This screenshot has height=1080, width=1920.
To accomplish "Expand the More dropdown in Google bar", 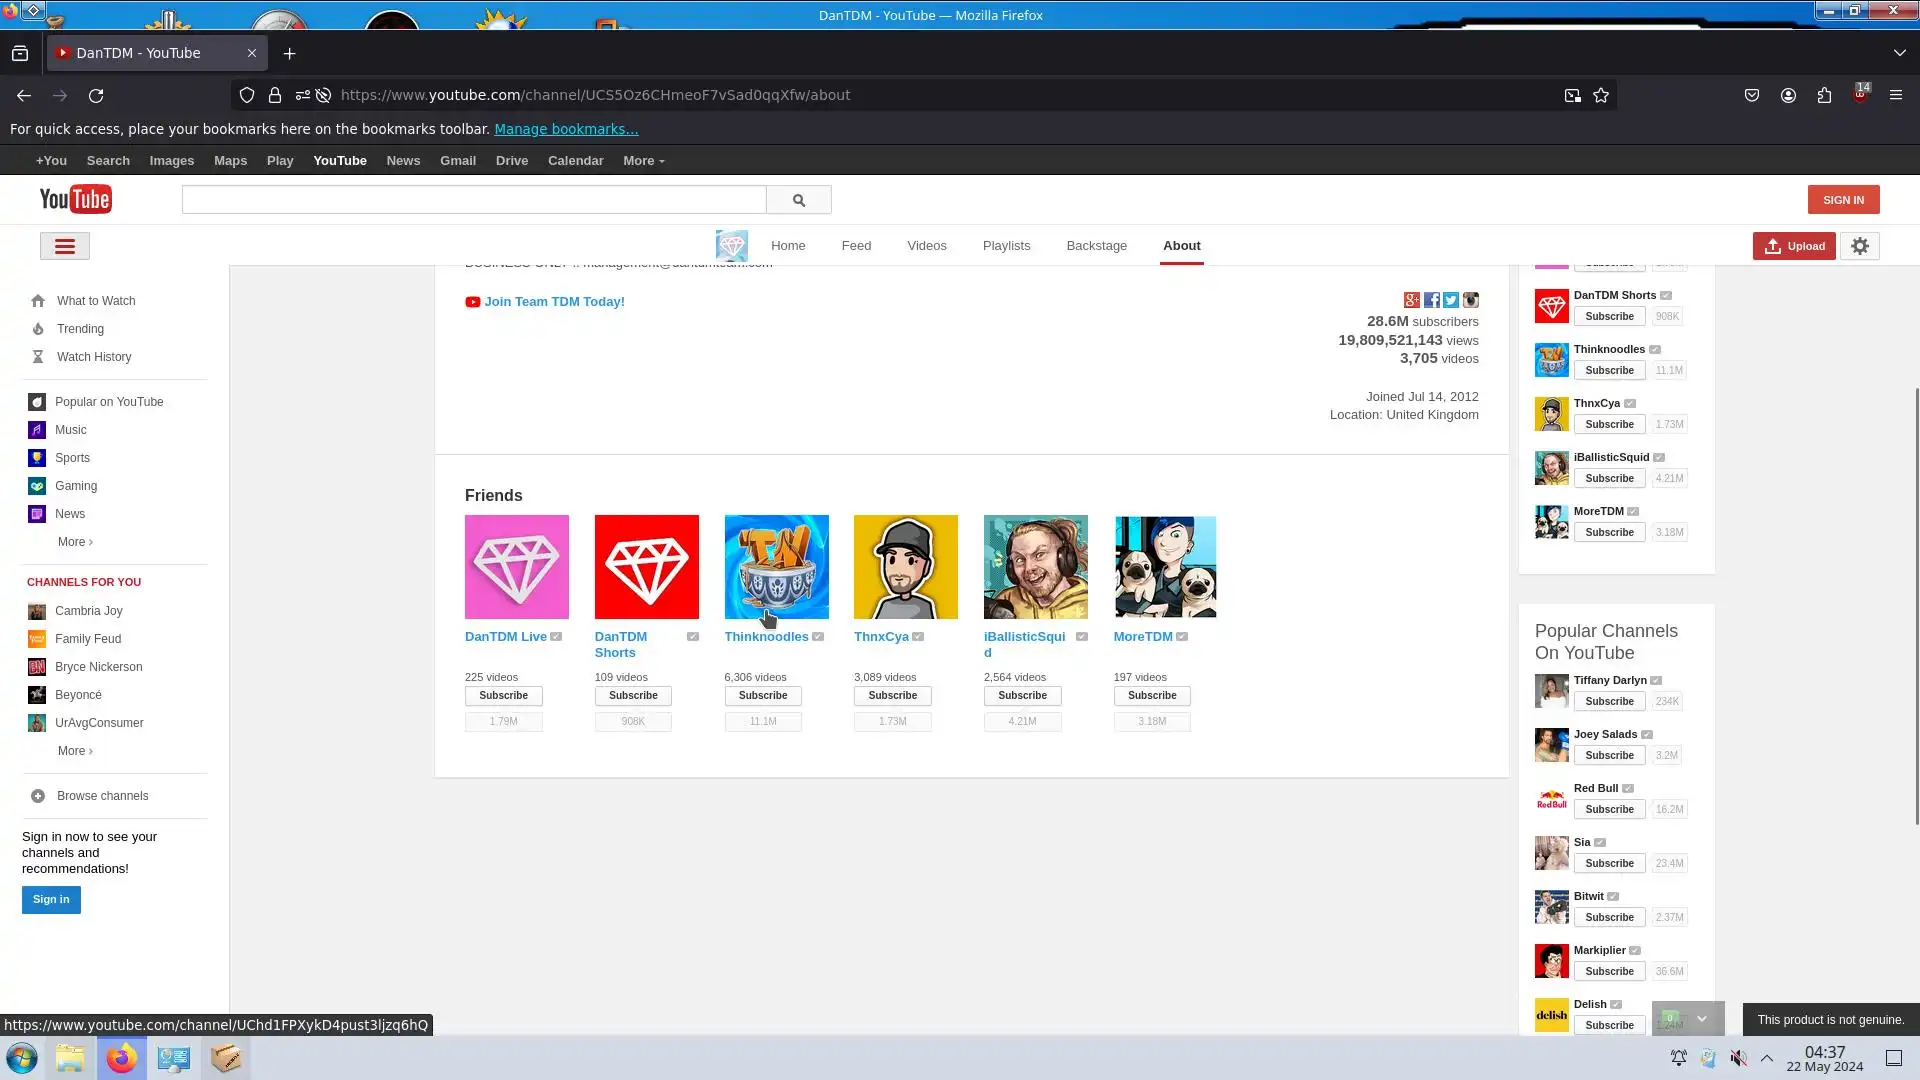I will [643, 161].
